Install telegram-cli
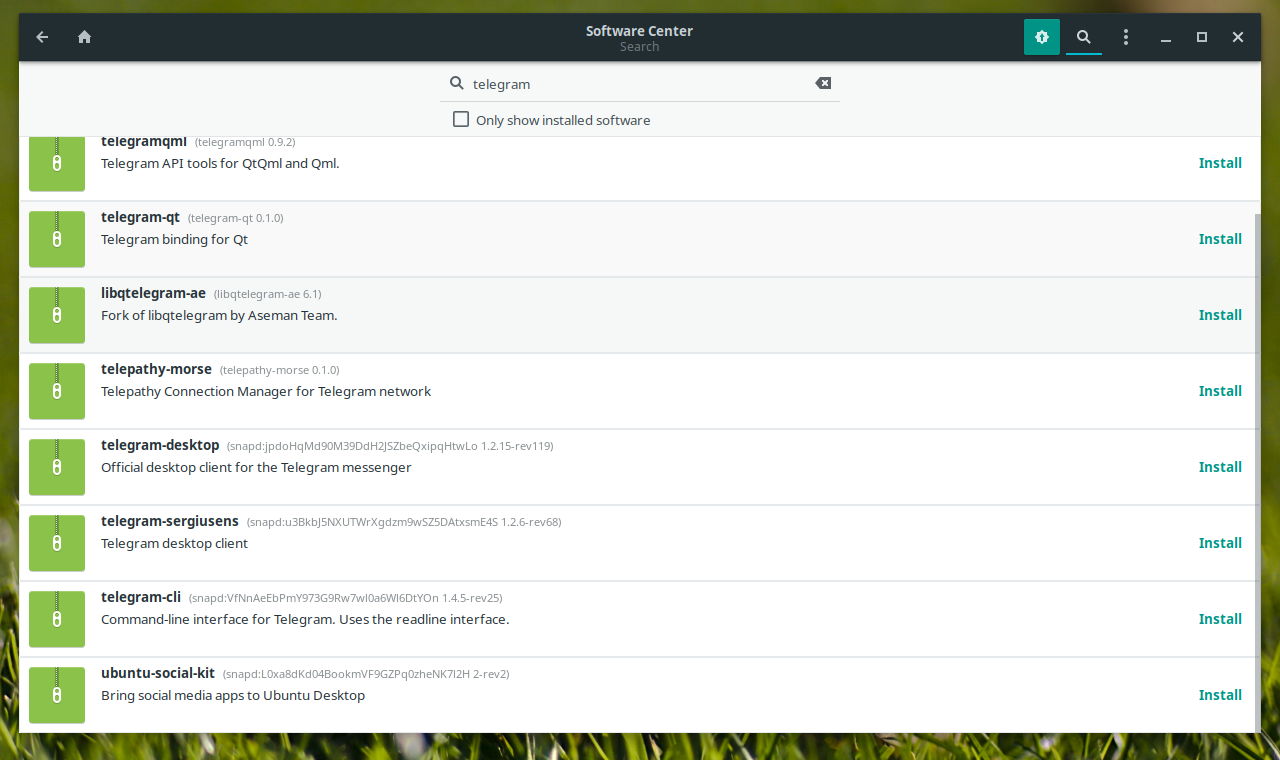The image size is (1280, 760). point(1220,619)
